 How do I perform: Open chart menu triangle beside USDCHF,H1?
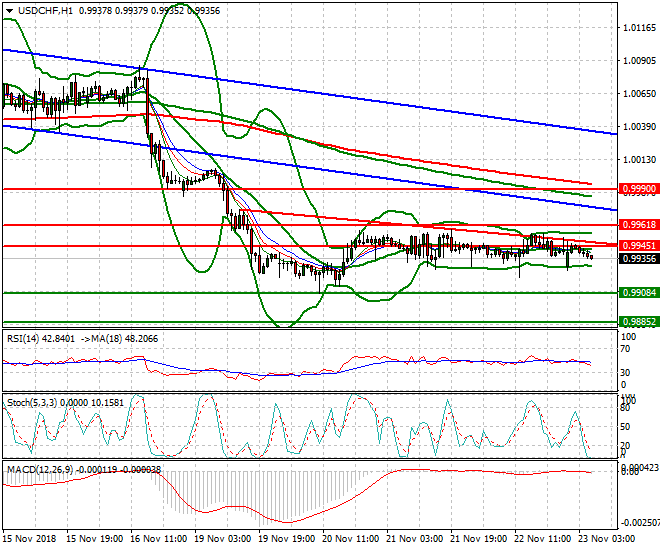pyautogui.click(x=10, y=11)
